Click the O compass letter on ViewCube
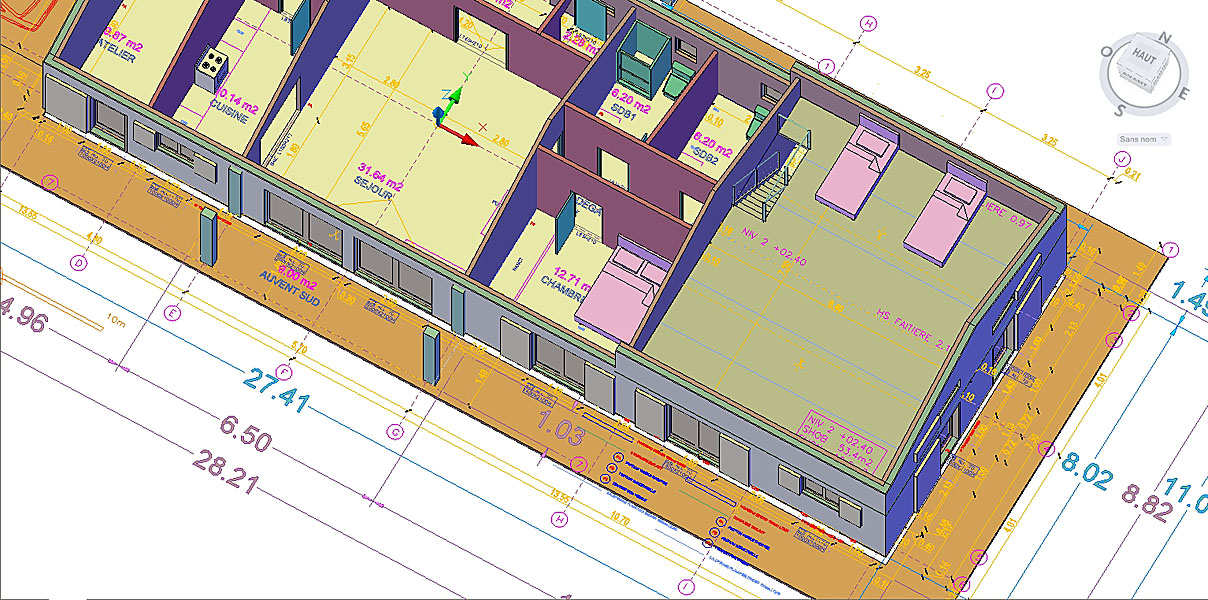Screen dimensions: 1208x600 [1106, 53]
